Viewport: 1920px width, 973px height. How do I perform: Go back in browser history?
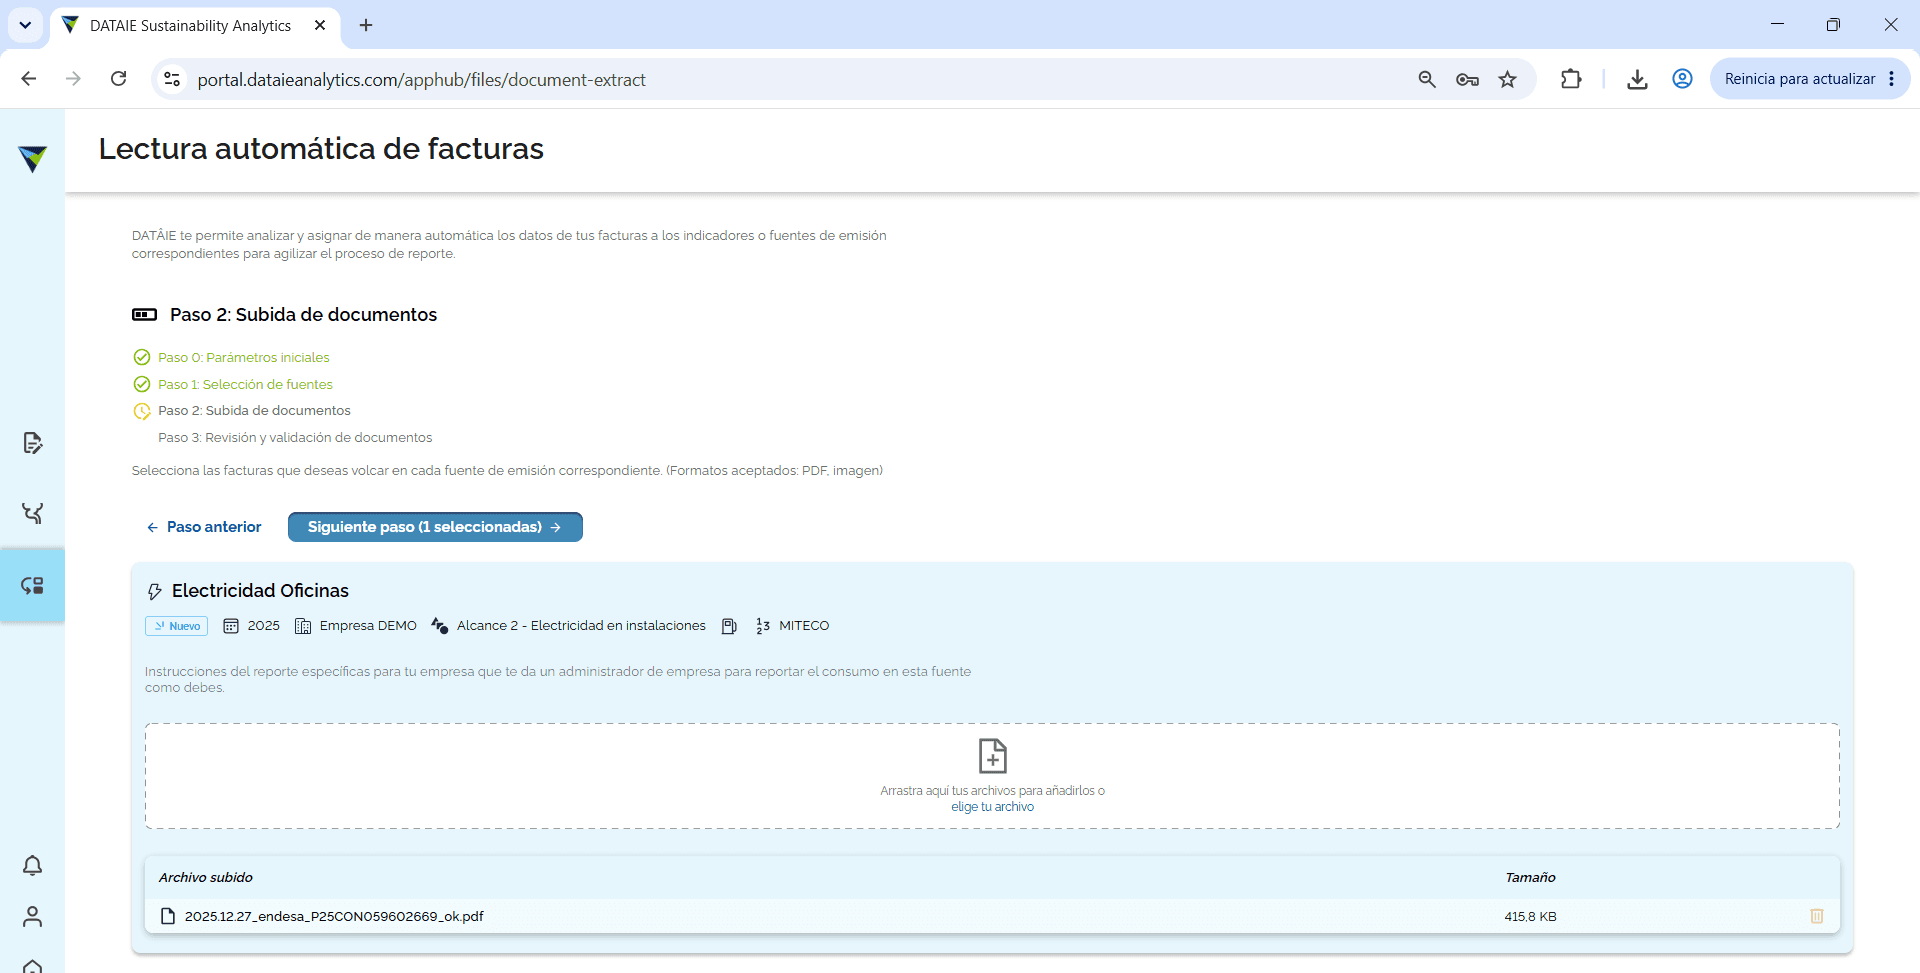click(29, 79)
